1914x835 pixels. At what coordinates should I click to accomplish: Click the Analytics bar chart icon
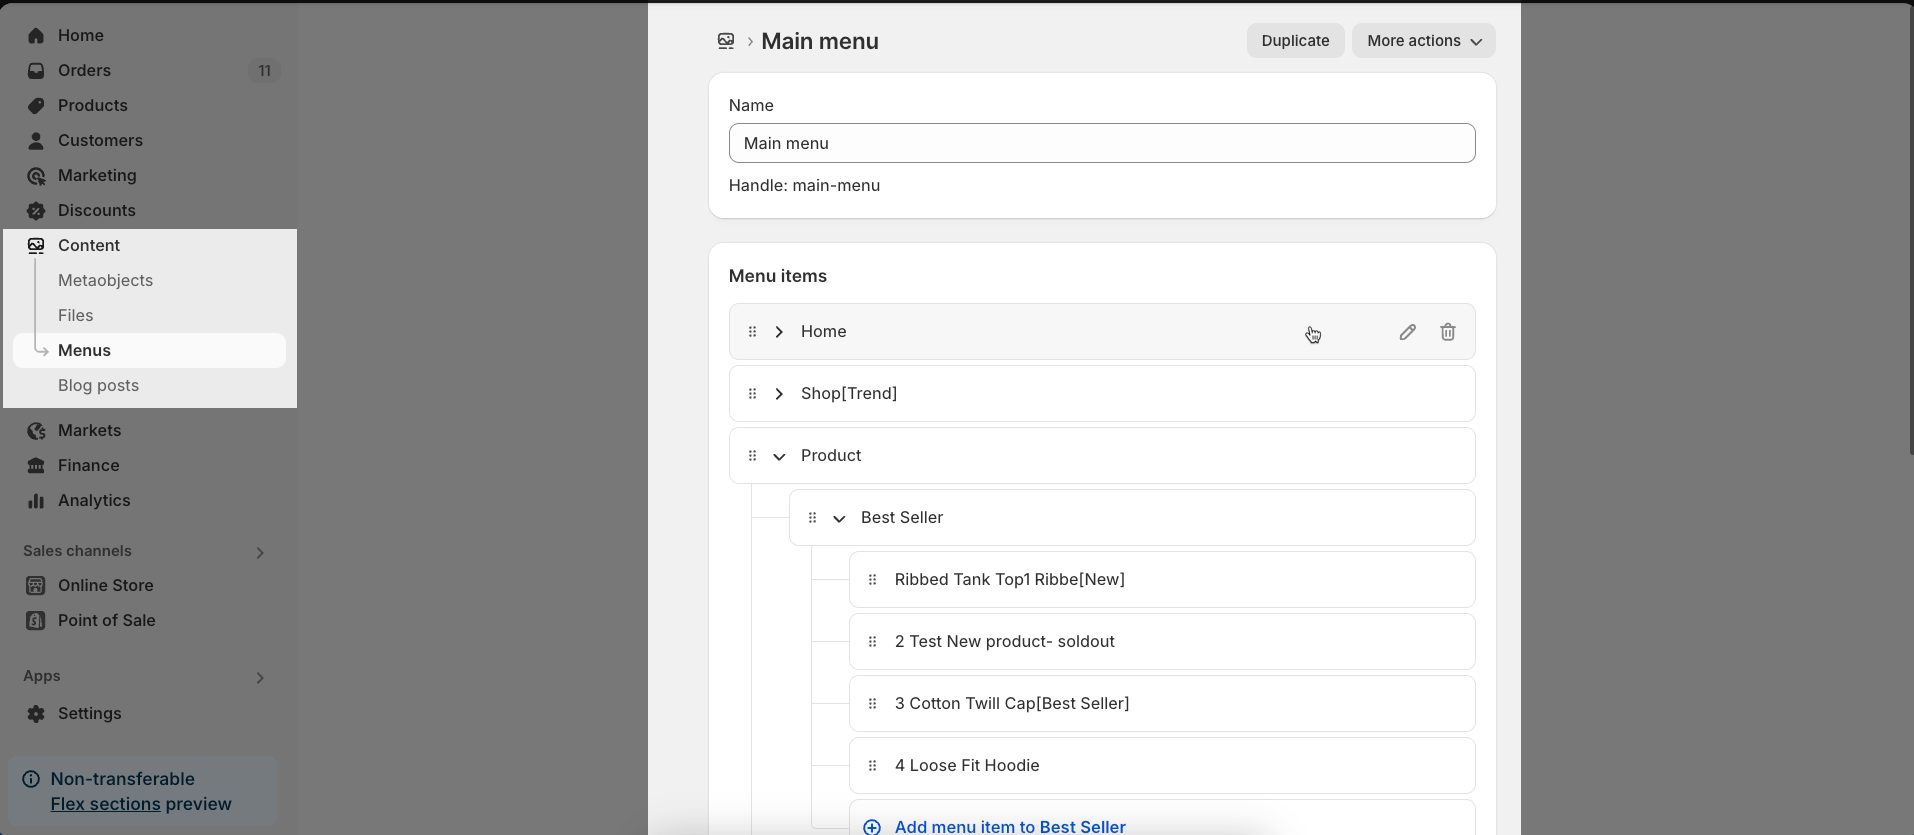pos(36,501)
